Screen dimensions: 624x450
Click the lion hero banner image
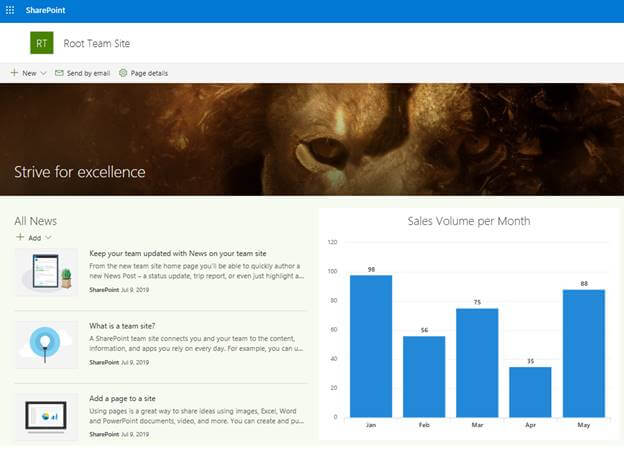click(312, 139)
